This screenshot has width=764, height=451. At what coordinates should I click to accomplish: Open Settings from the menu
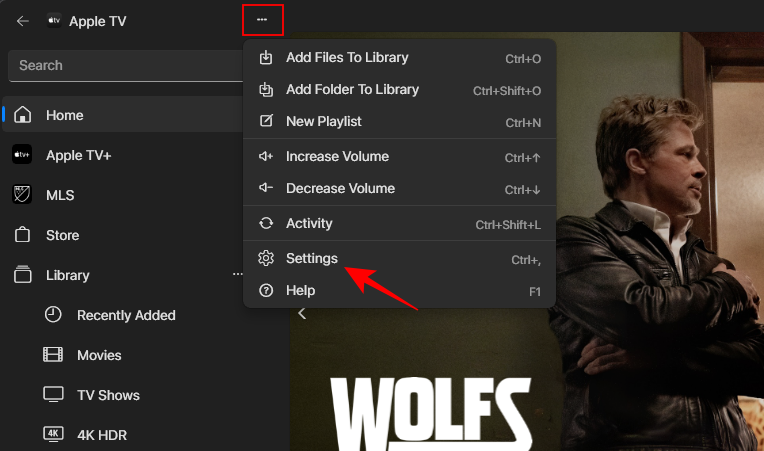pos(400,259)
